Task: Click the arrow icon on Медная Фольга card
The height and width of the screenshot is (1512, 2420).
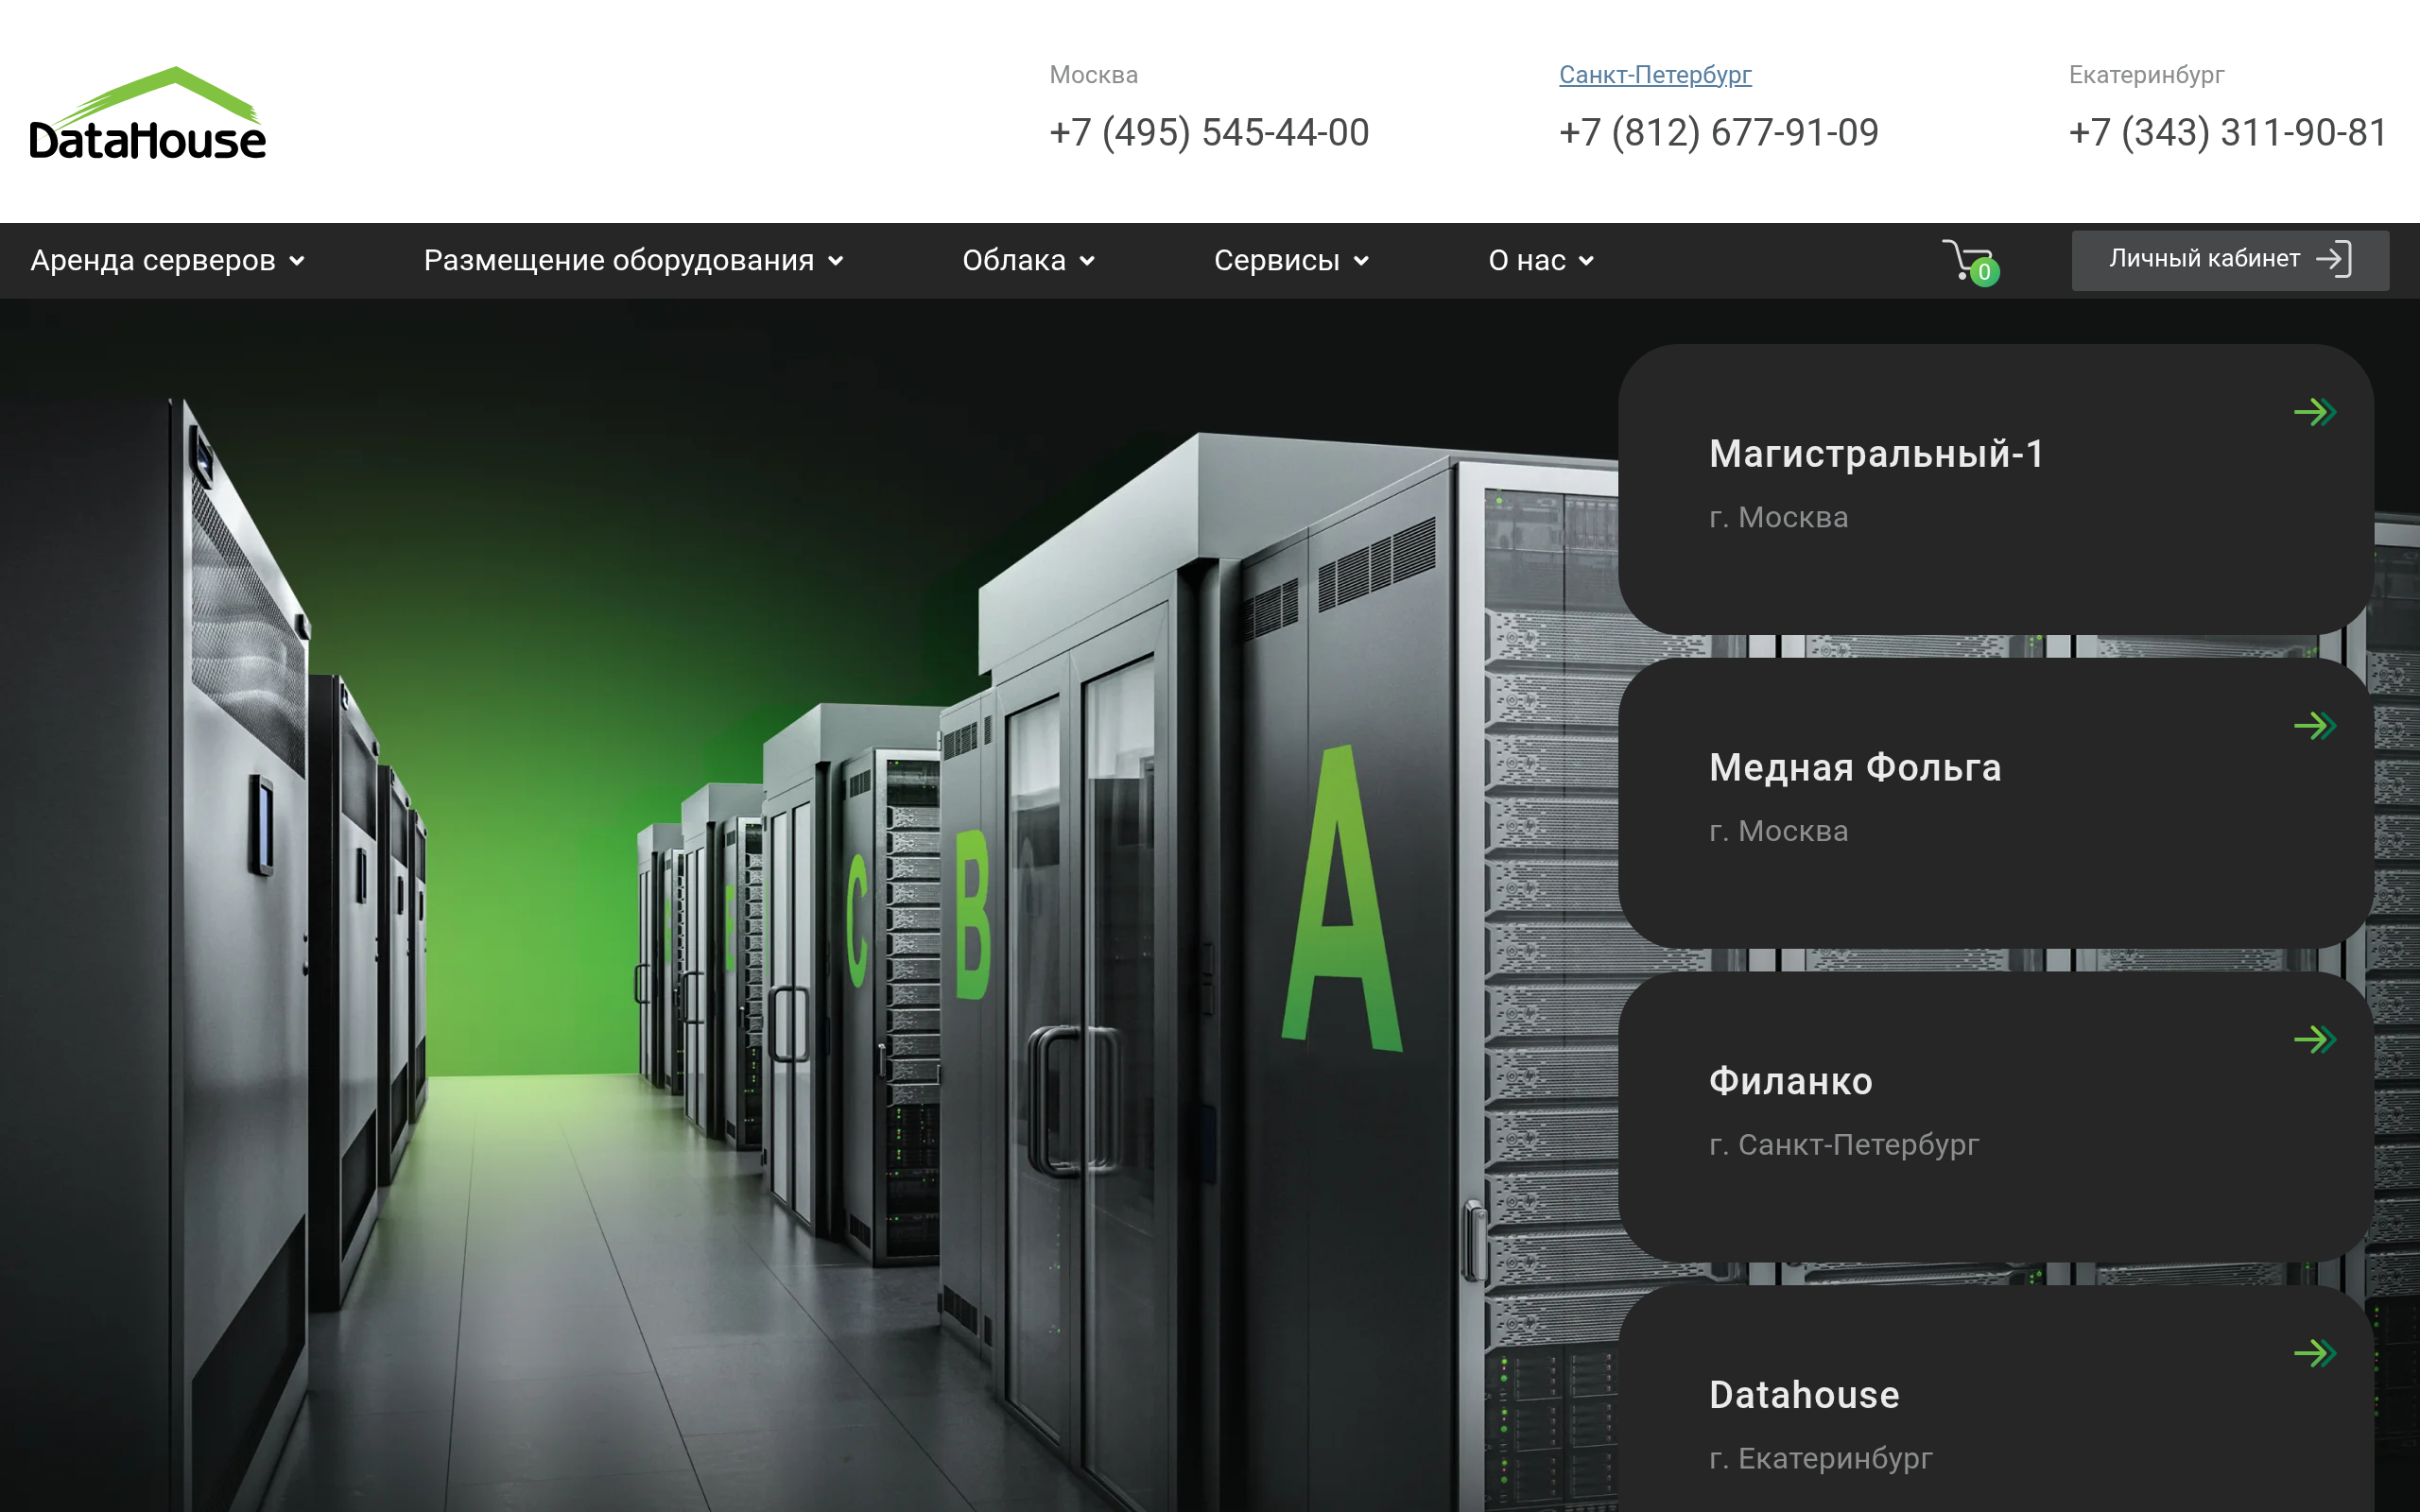Action: coord(2315,726)
